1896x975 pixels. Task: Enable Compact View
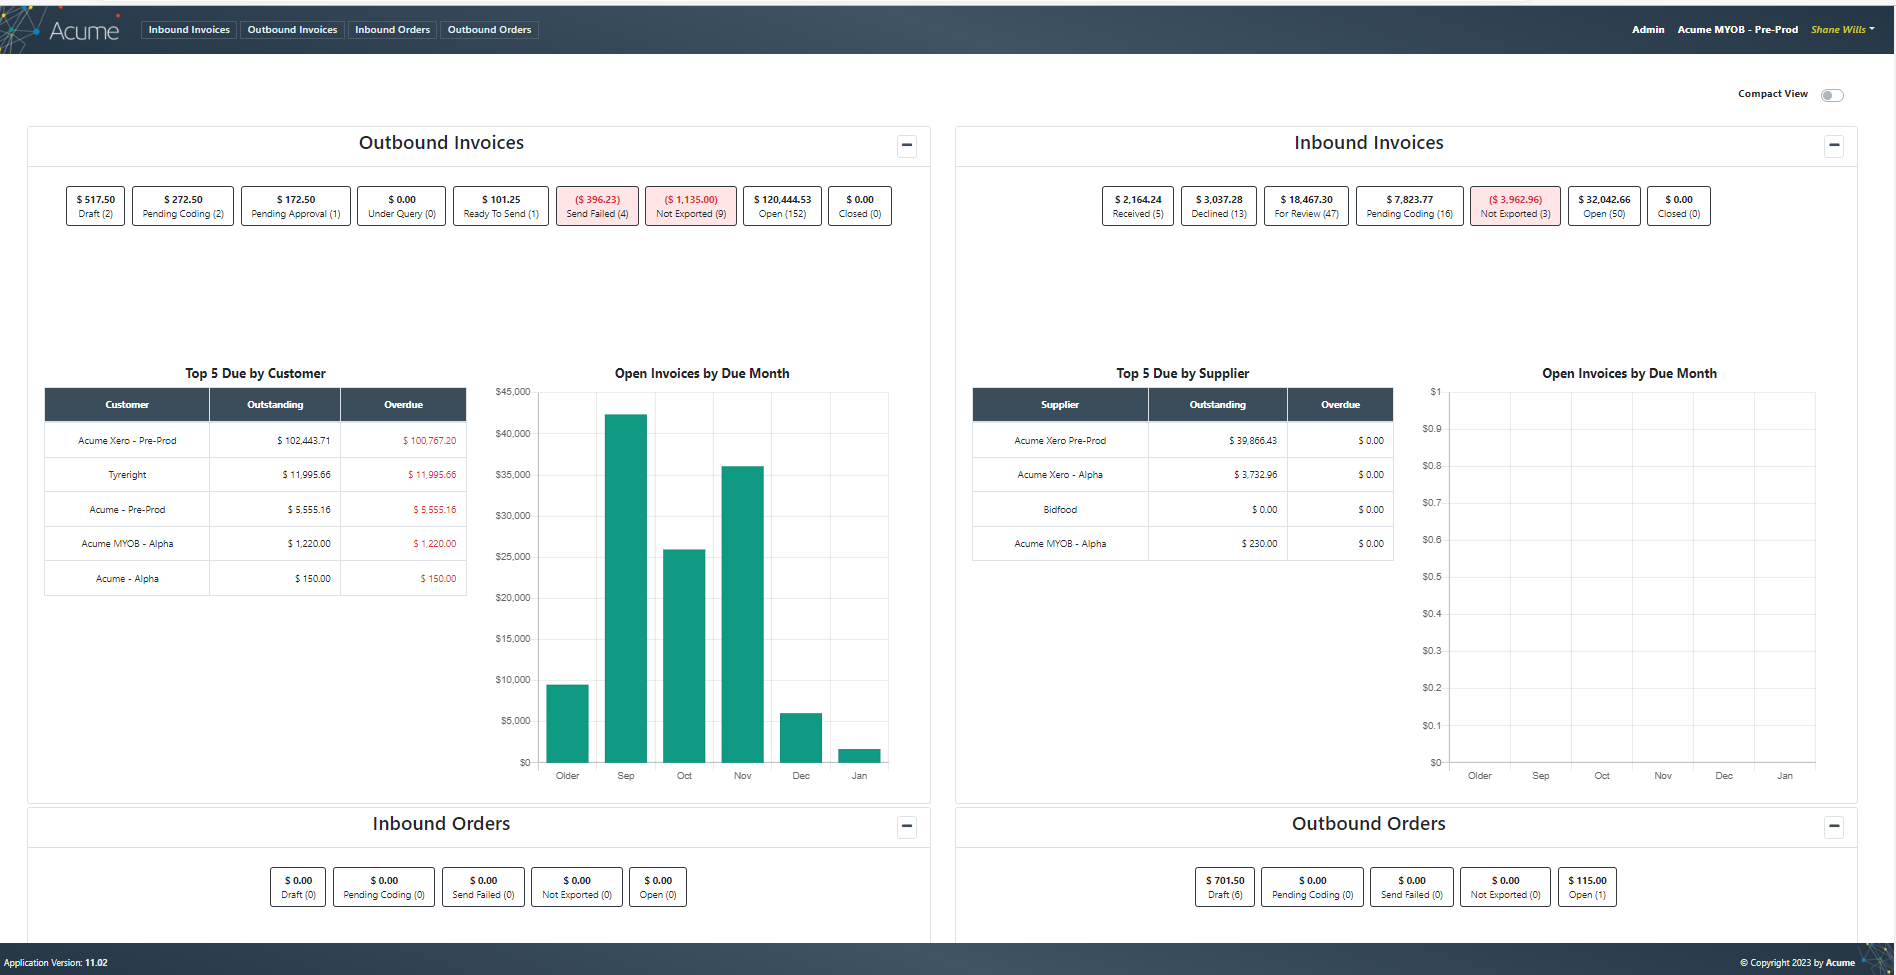click(x=1833, y=94)
